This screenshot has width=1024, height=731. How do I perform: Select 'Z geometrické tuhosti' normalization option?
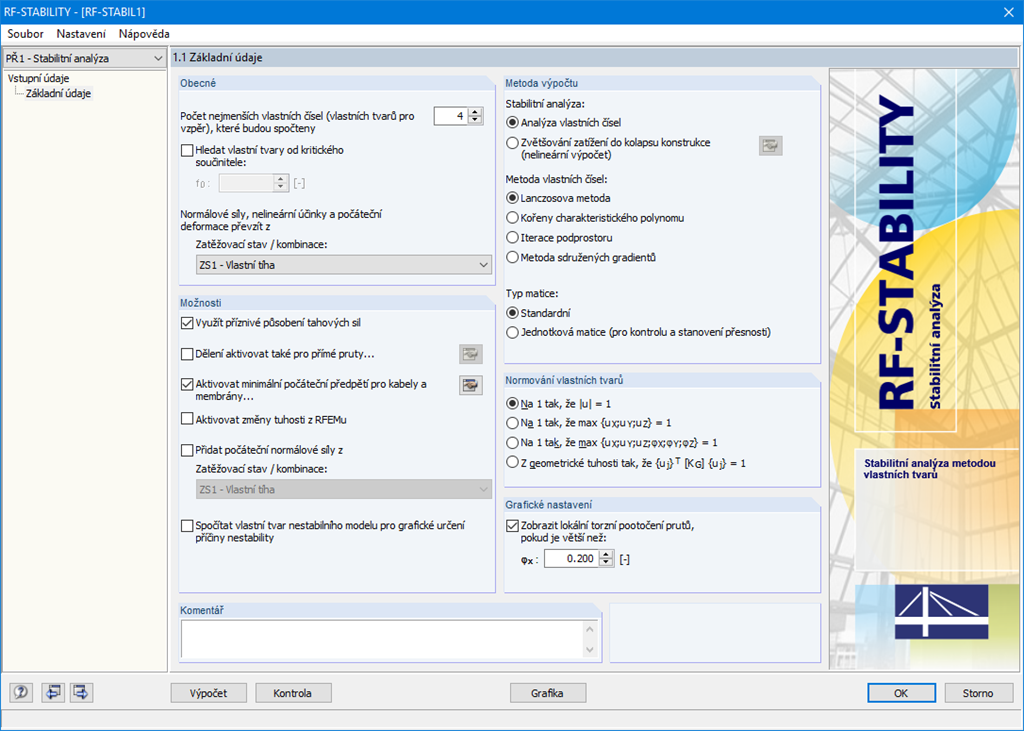point(513,463)
